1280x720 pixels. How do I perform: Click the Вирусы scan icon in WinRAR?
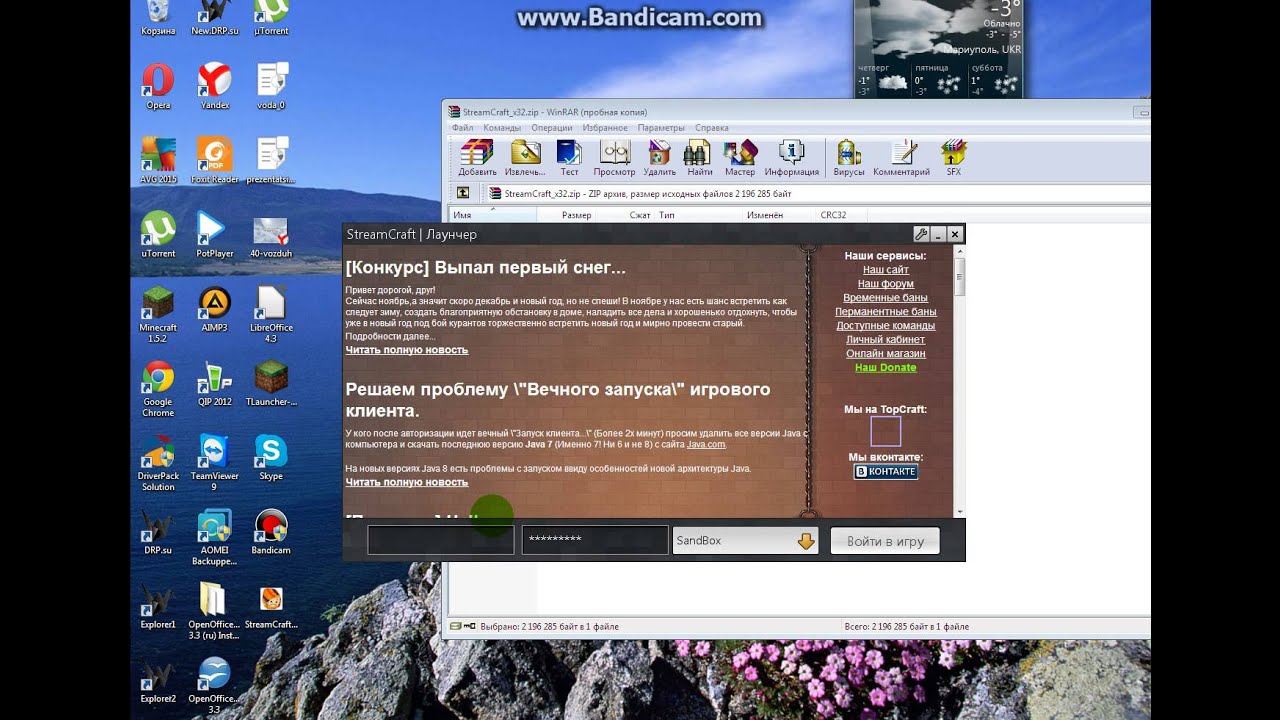[849, 158]
